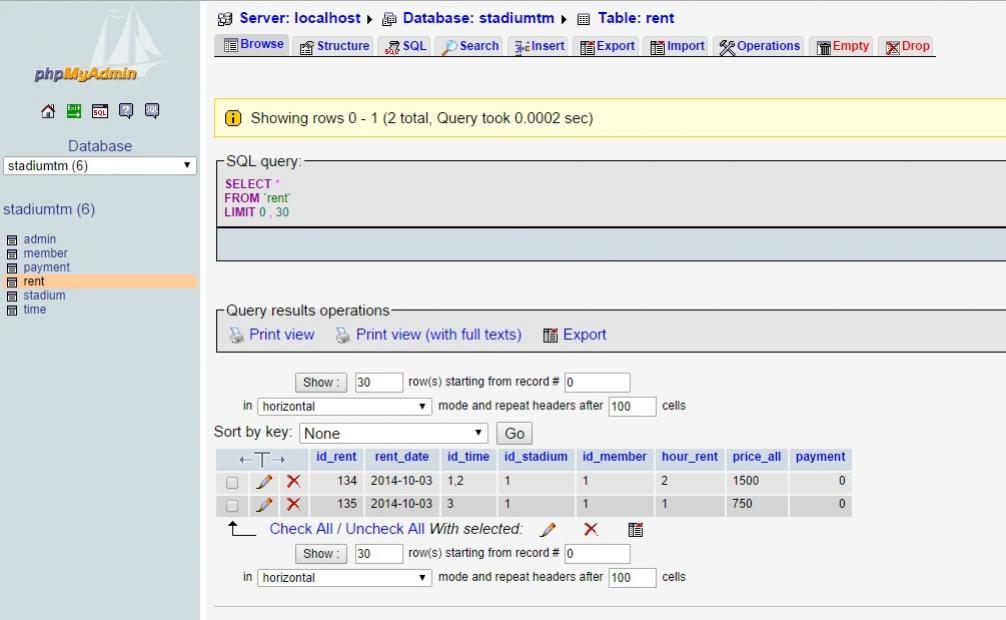This screenshot has width=1006, height=620.
Task: Click the red X delete selected icon
Action: click(x=591, y=529)
